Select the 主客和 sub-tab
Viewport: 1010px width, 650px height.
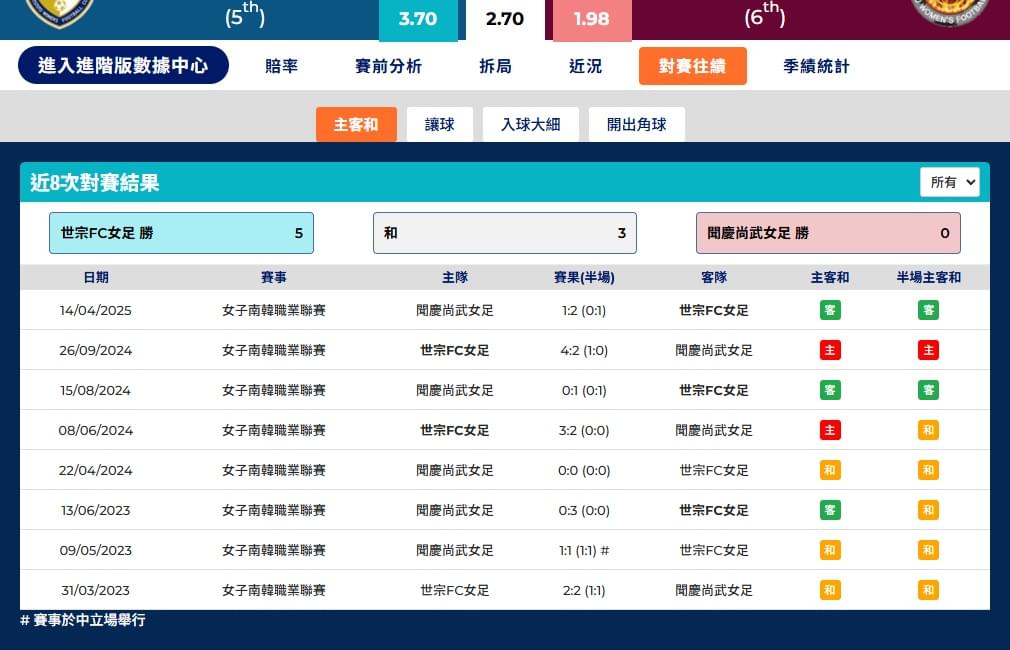[356, 124]
